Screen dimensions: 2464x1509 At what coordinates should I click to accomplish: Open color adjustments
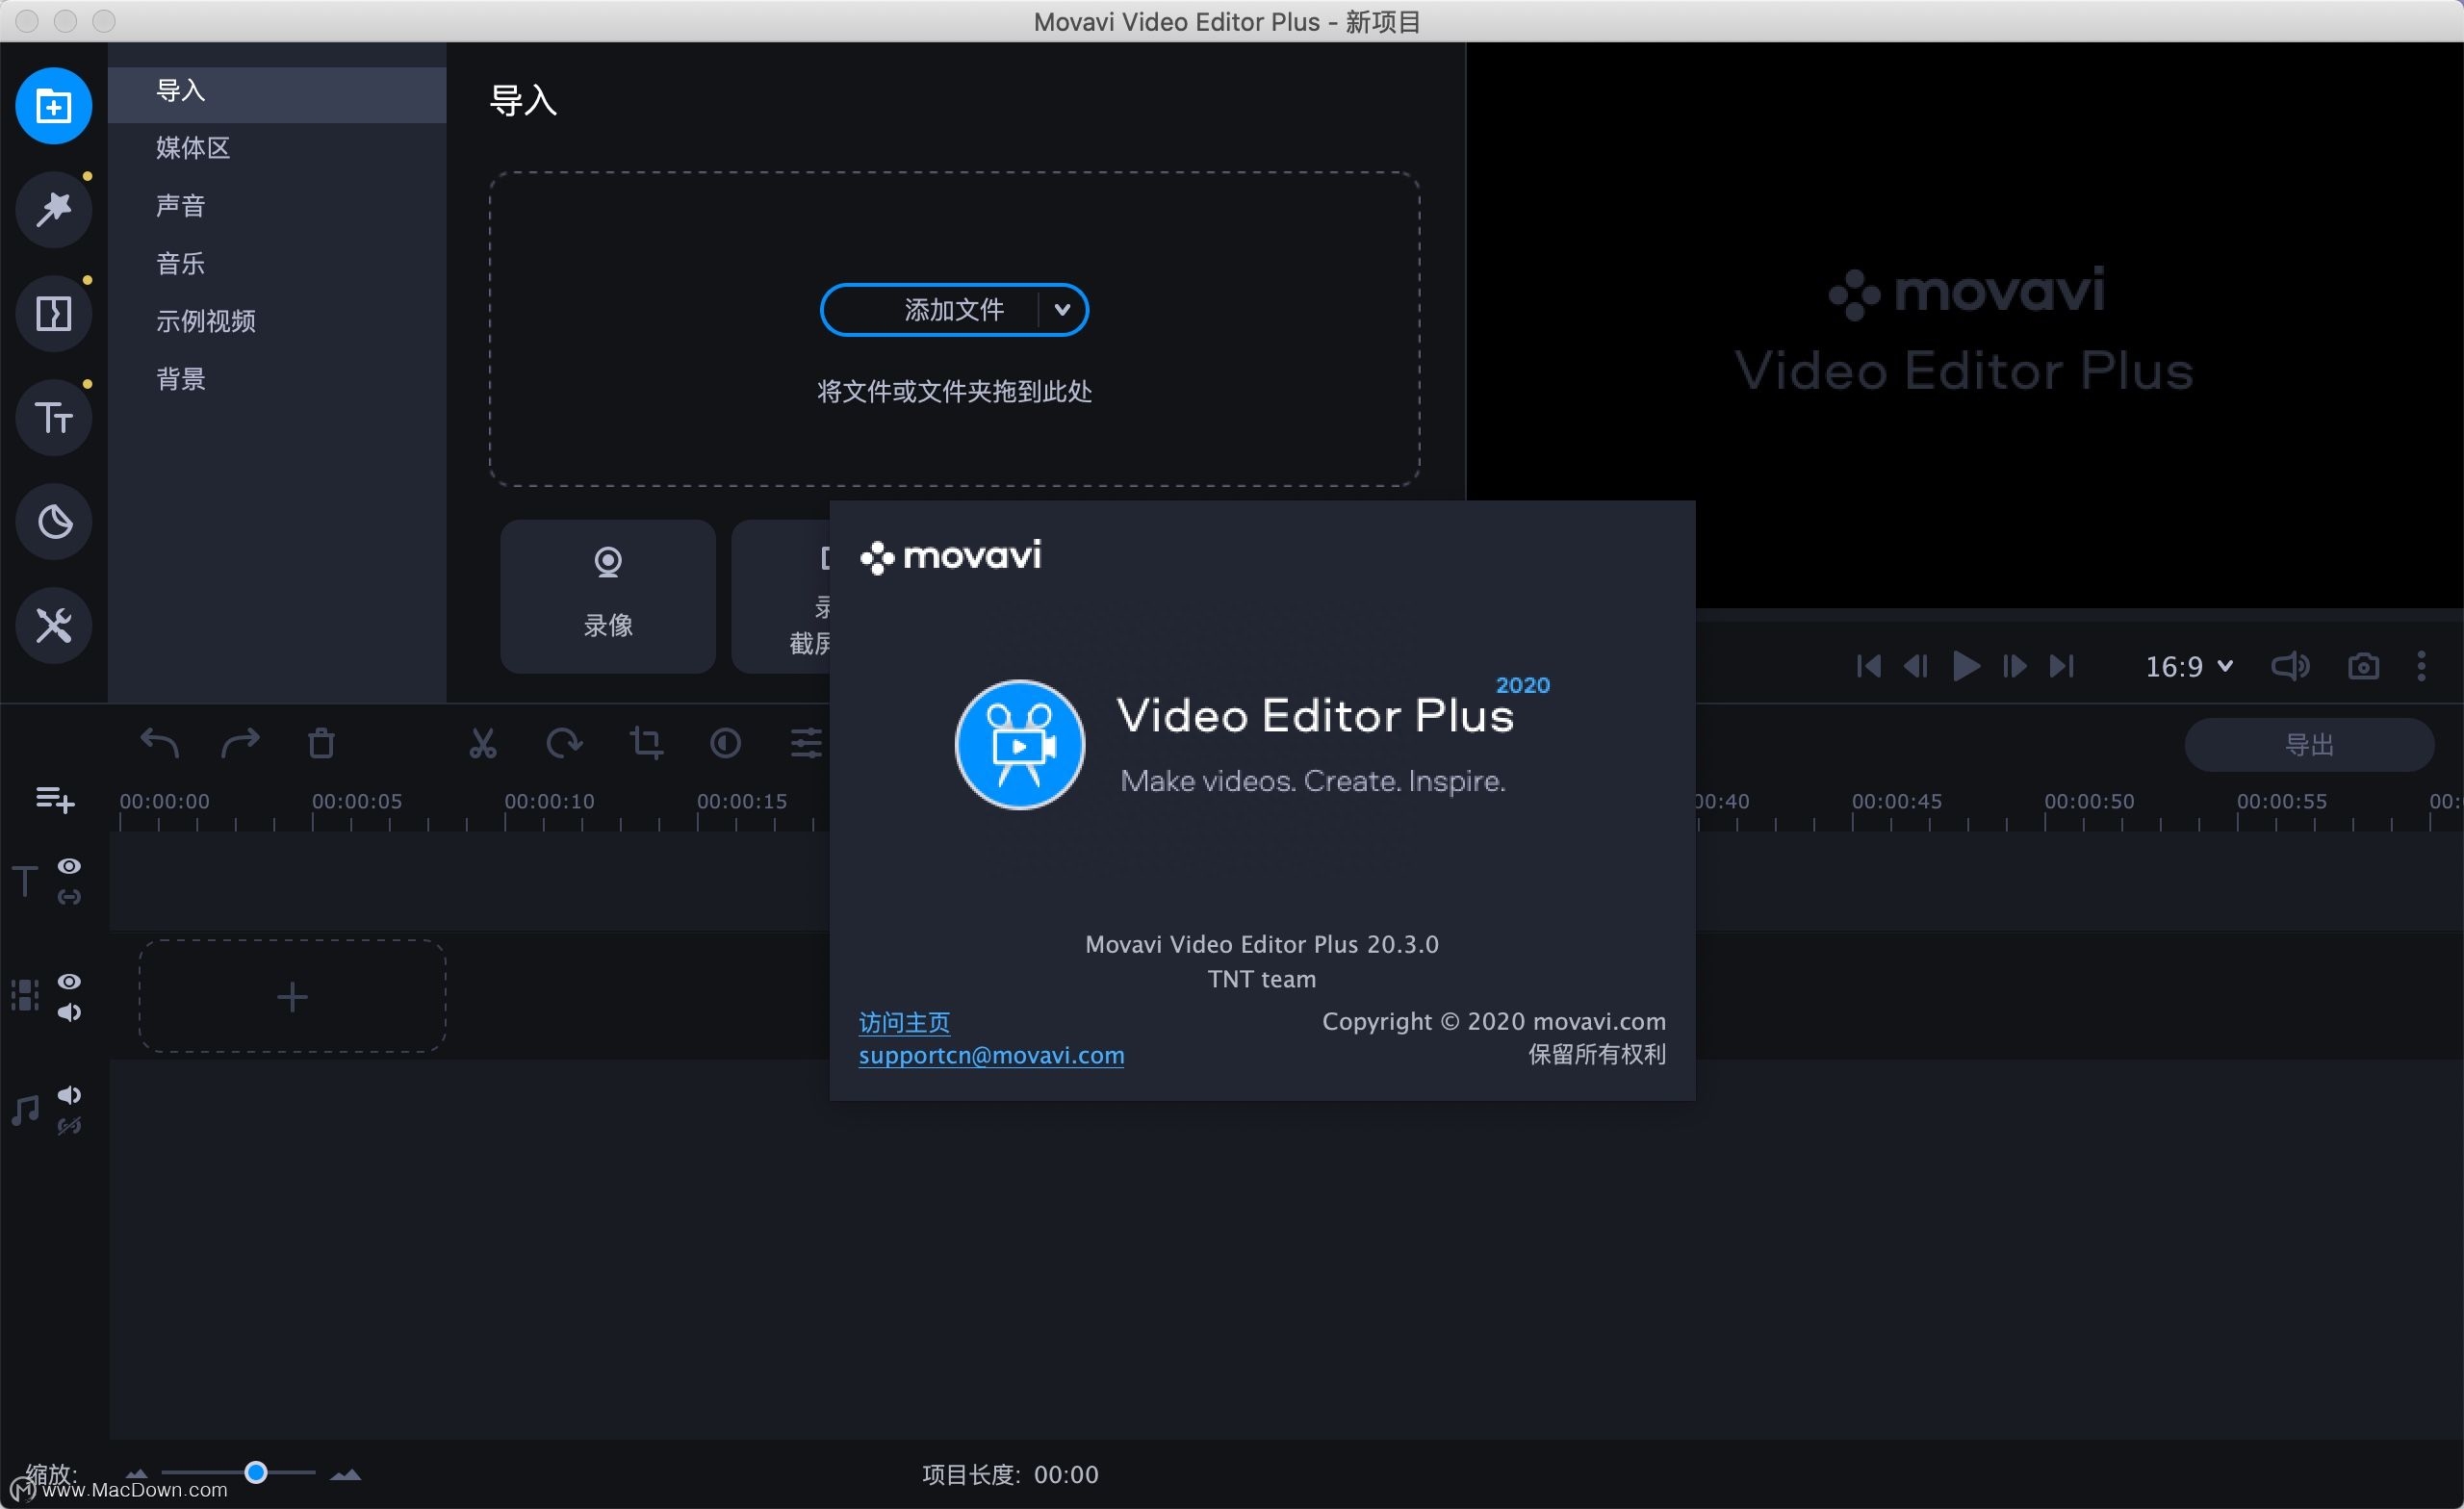[726, 743]
